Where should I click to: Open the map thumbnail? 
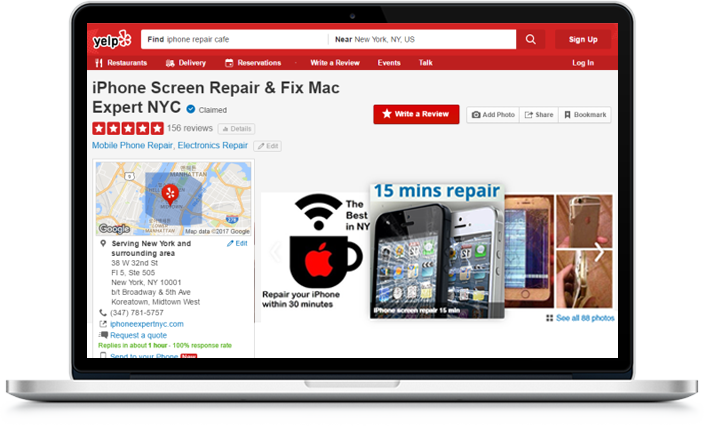tap(173, 198)
